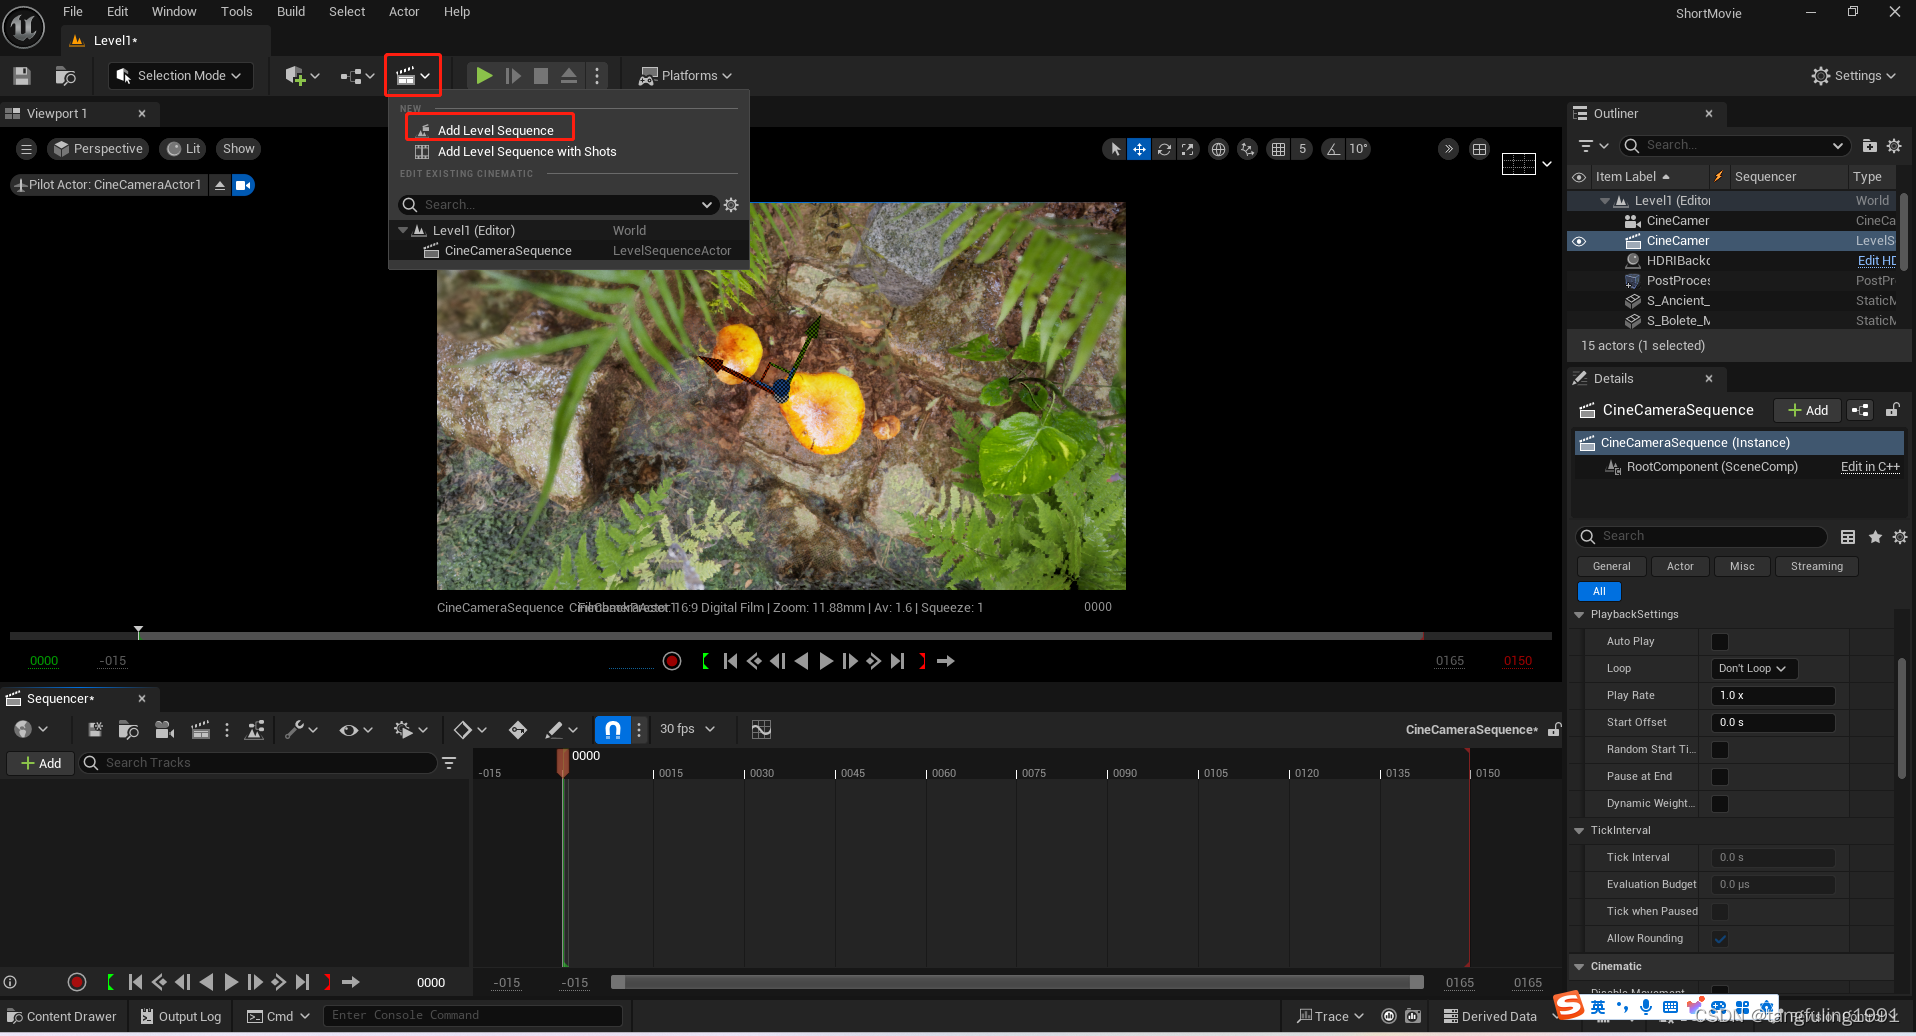The width and height of the screenshot is (1916, 1036).
Task: Toggle rotation snapping angle icon
Action: click(x=1333, y=149)
